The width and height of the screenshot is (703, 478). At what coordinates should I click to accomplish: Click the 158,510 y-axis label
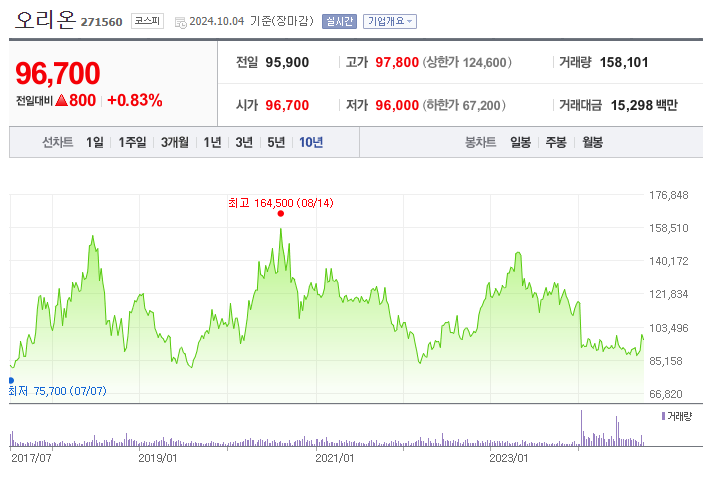[x=668, y=228]
